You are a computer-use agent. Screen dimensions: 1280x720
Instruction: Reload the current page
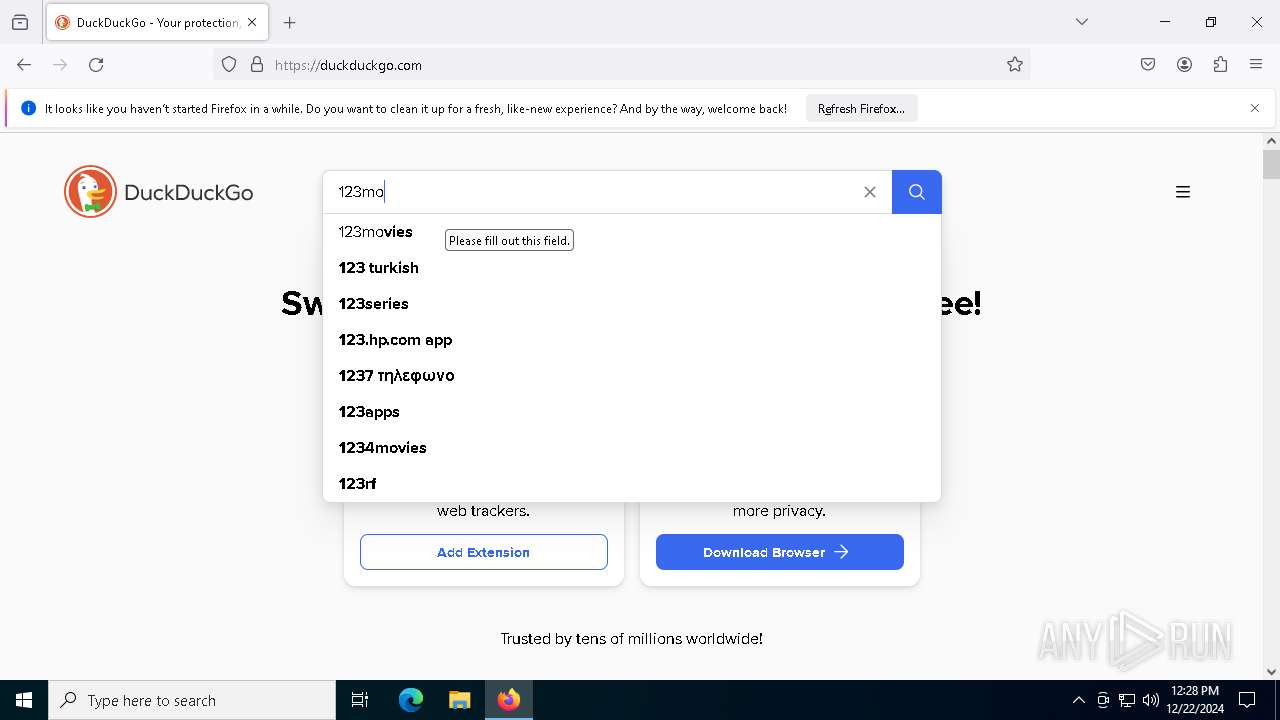[96, 65]
